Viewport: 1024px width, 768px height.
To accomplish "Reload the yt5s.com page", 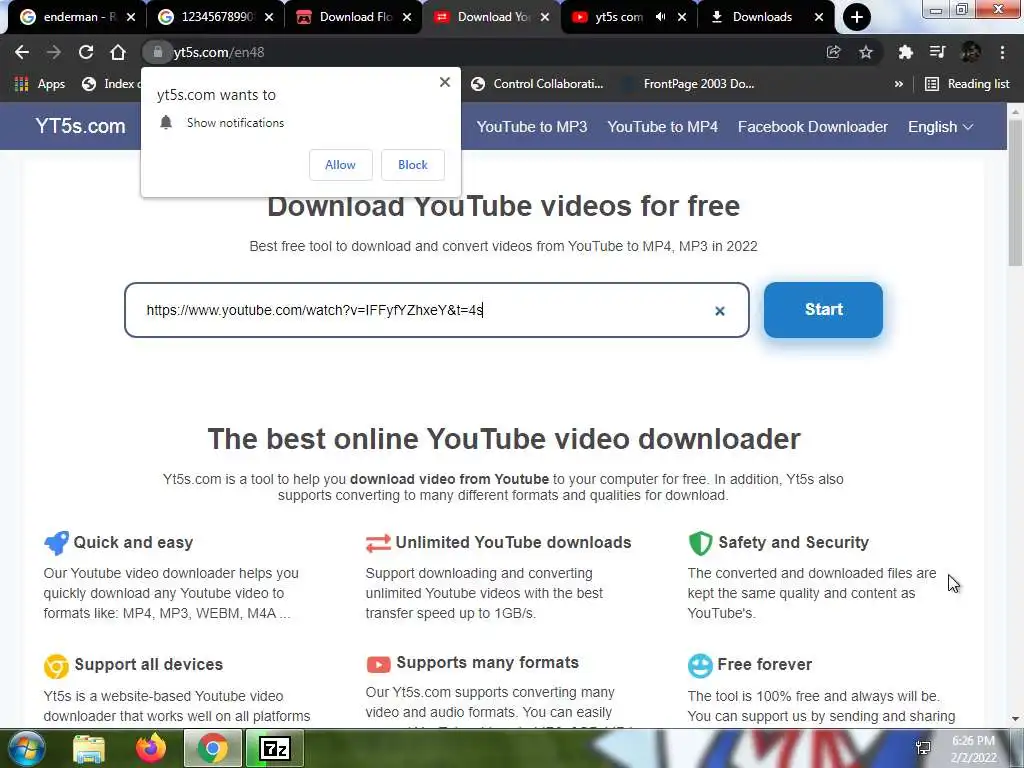I will point(86,52).
